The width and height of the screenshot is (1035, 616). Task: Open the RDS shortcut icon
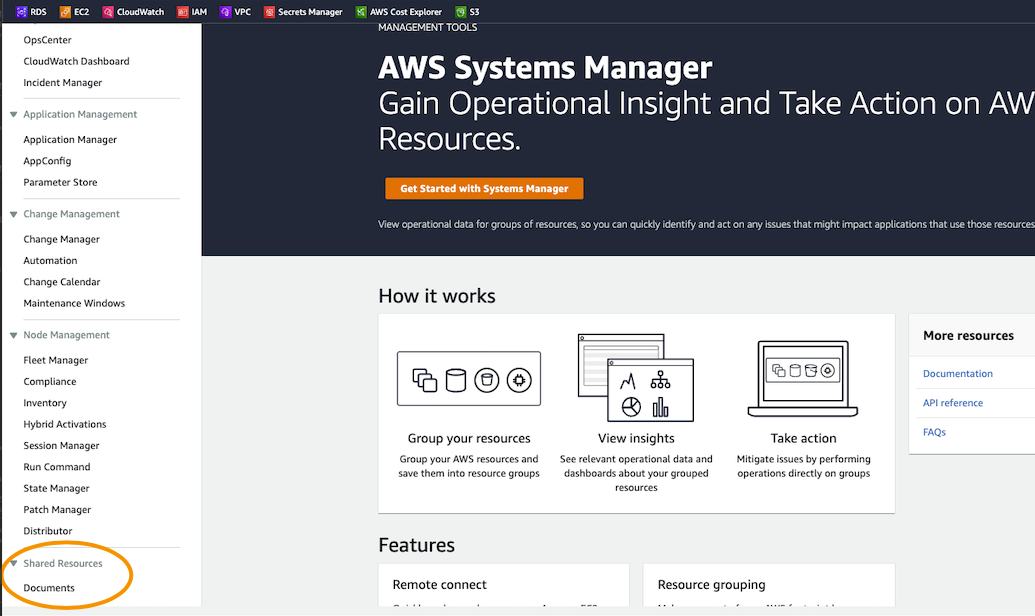click(22, 12)
